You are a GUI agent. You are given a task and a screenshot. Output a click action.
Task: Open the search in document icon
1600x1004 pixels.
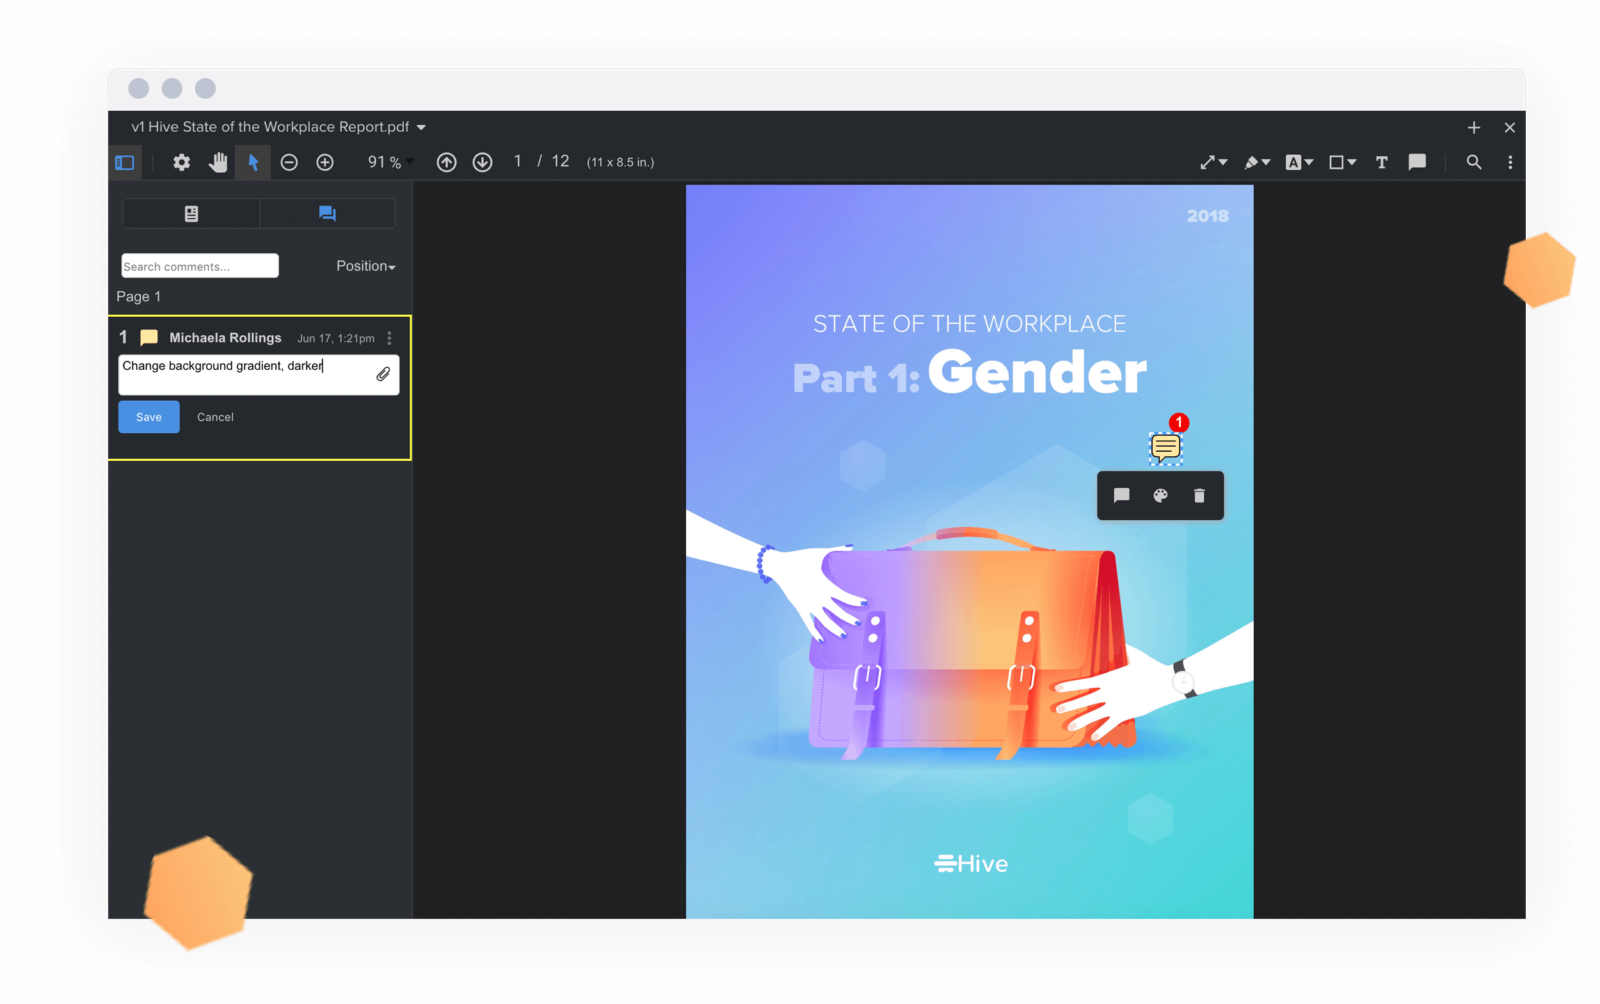1474,161
